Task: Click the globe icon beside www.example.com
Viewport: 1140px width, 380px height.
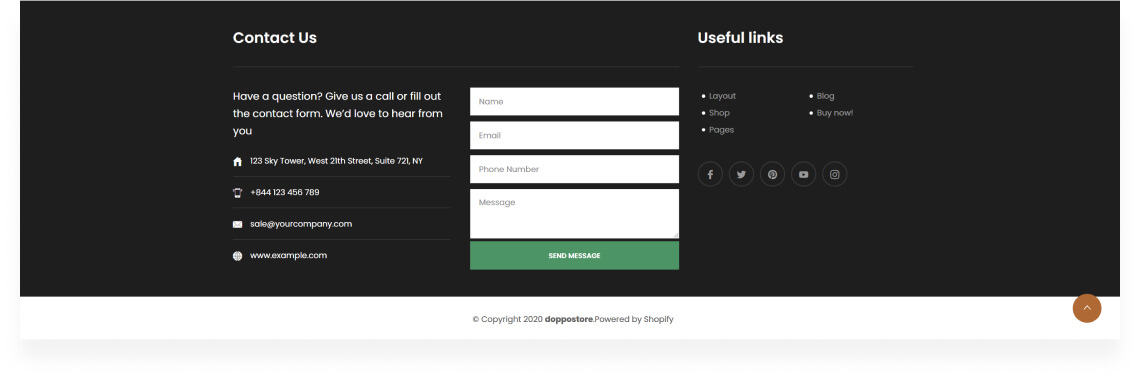Action: click(237, 256)
